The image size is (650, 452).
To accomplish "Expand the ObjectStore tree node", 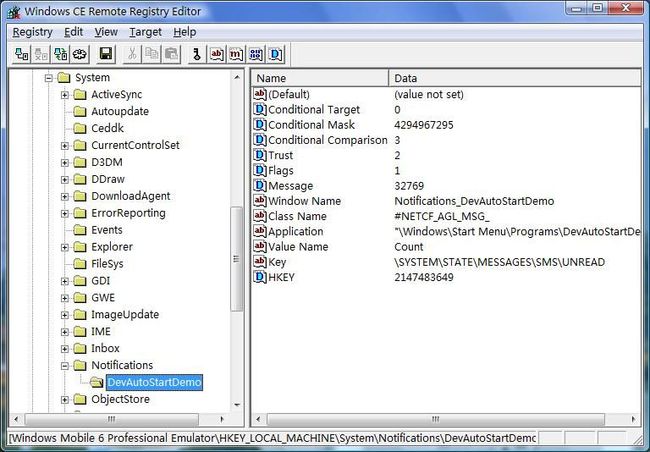I will tap(65, 399).
